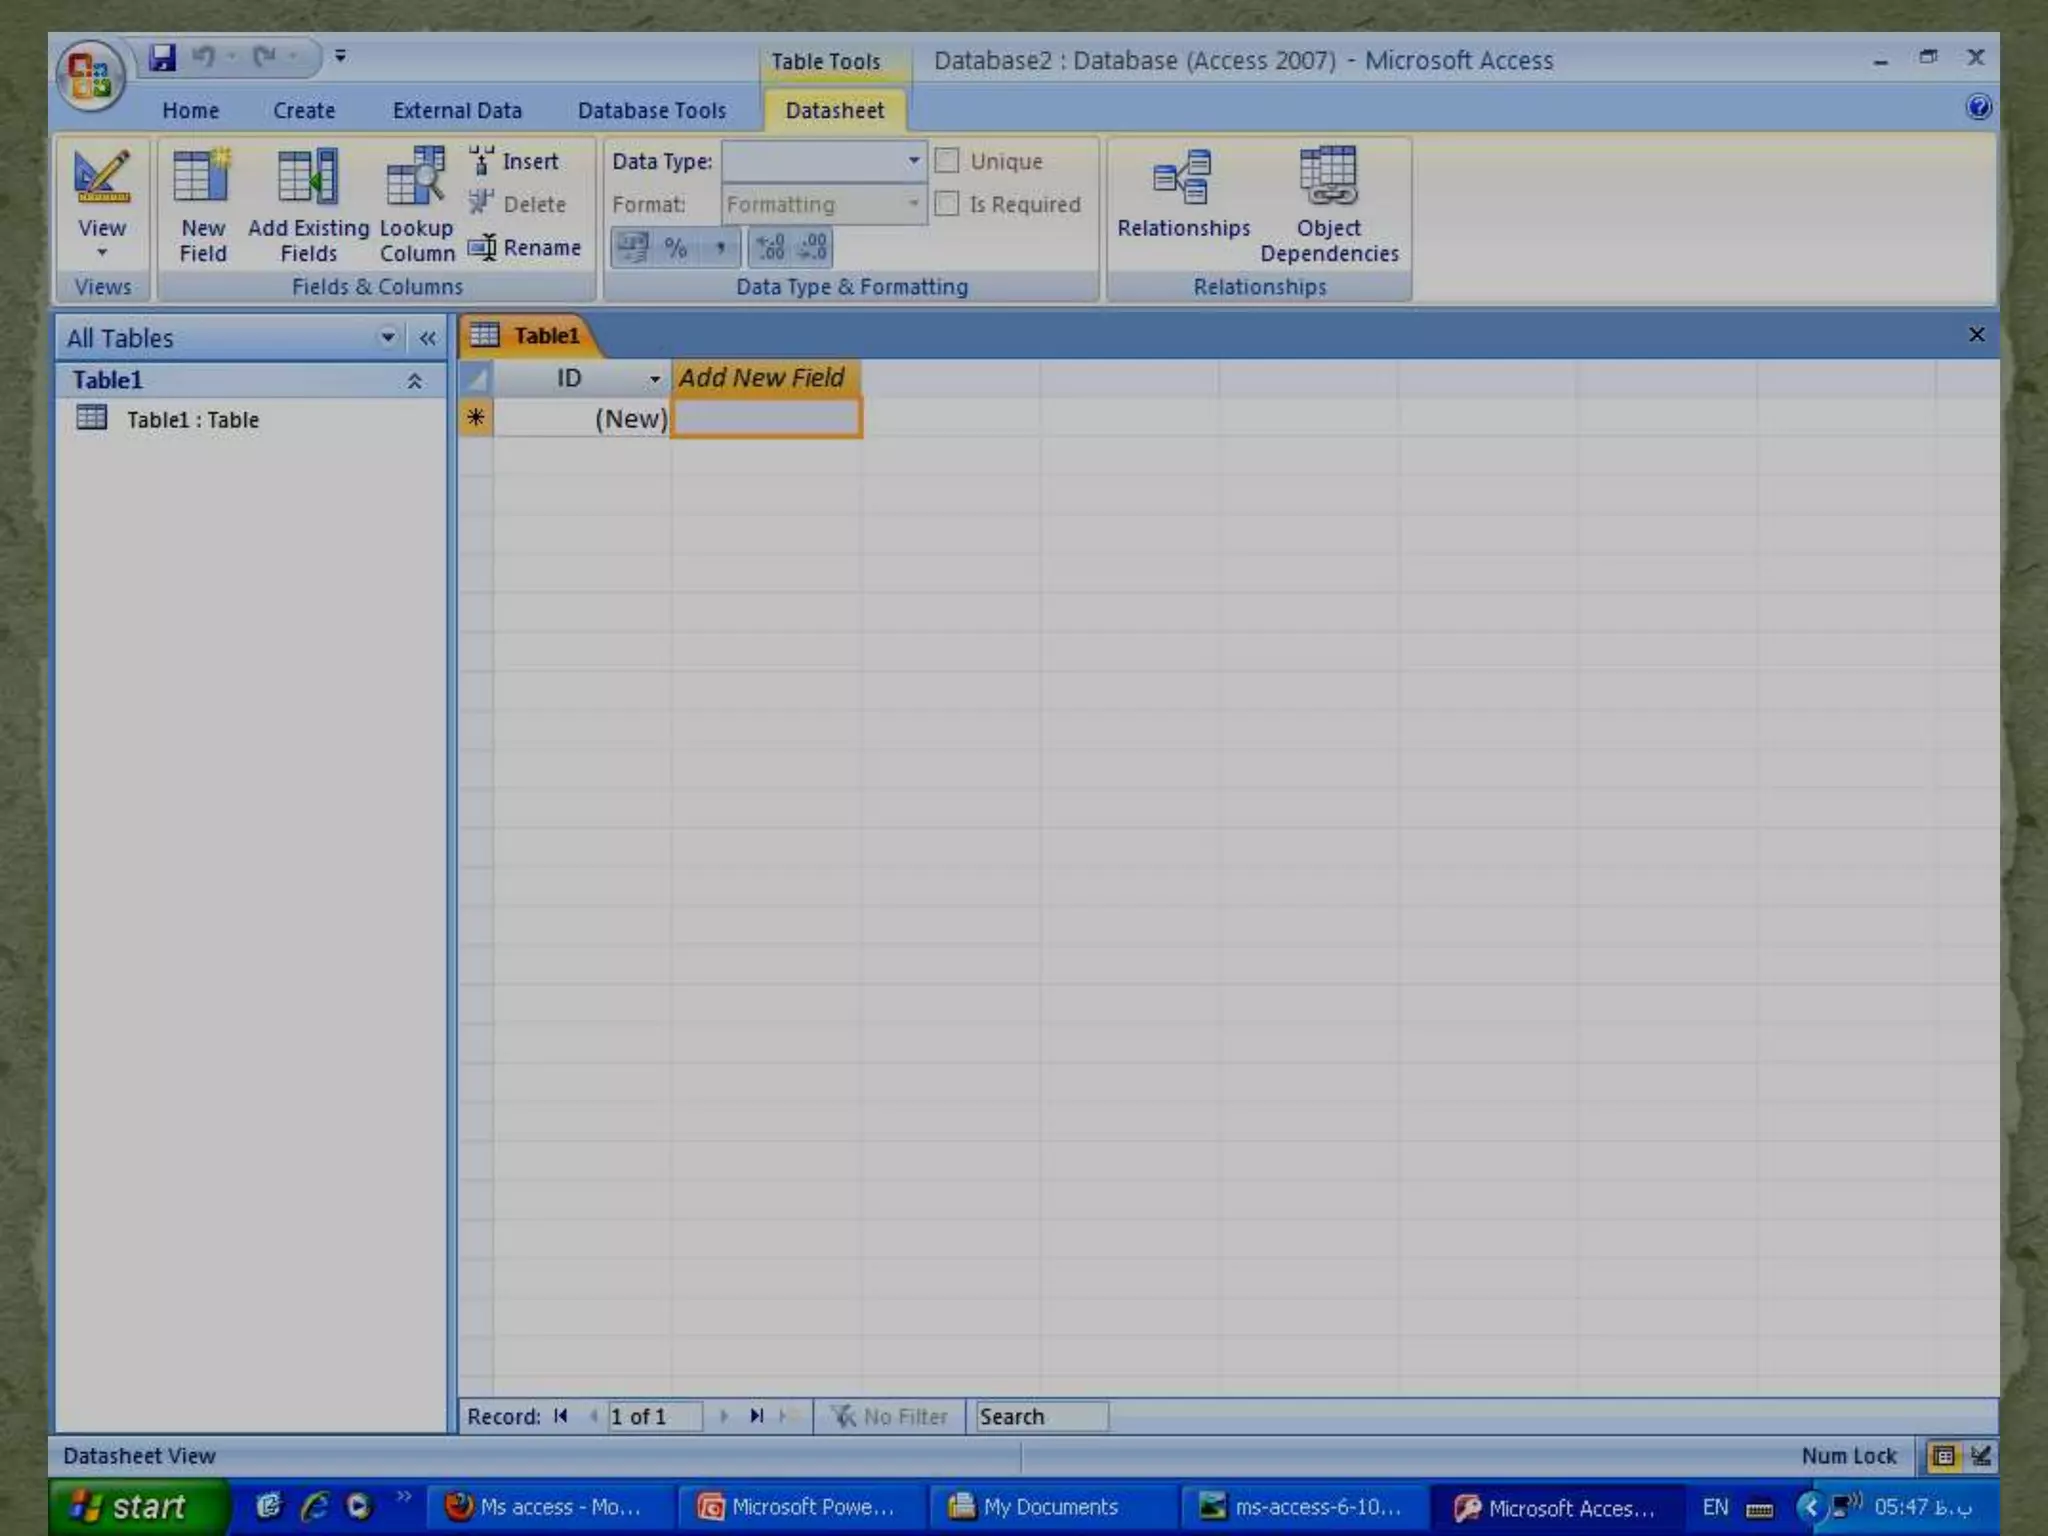
Task: Enable the Unique checkbox
Action: tap(947, 161)
